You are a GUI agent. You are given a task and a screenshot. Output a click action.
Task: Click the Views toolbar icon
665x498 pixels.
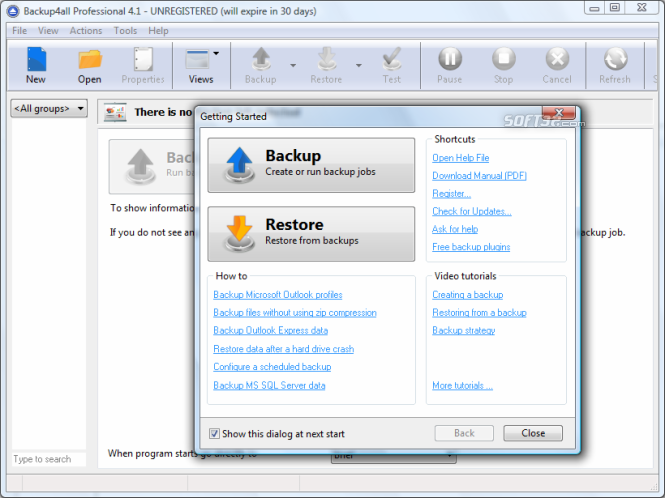pyautogui.click(x=197, y=60)
